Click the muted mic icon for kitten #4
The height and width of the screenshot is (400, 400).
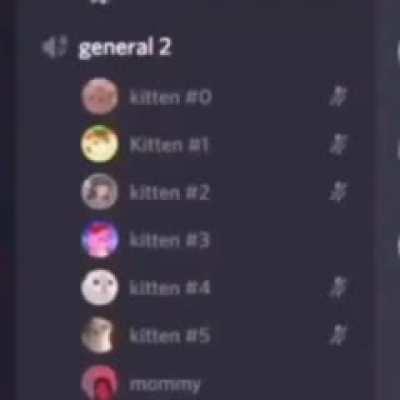338,287
